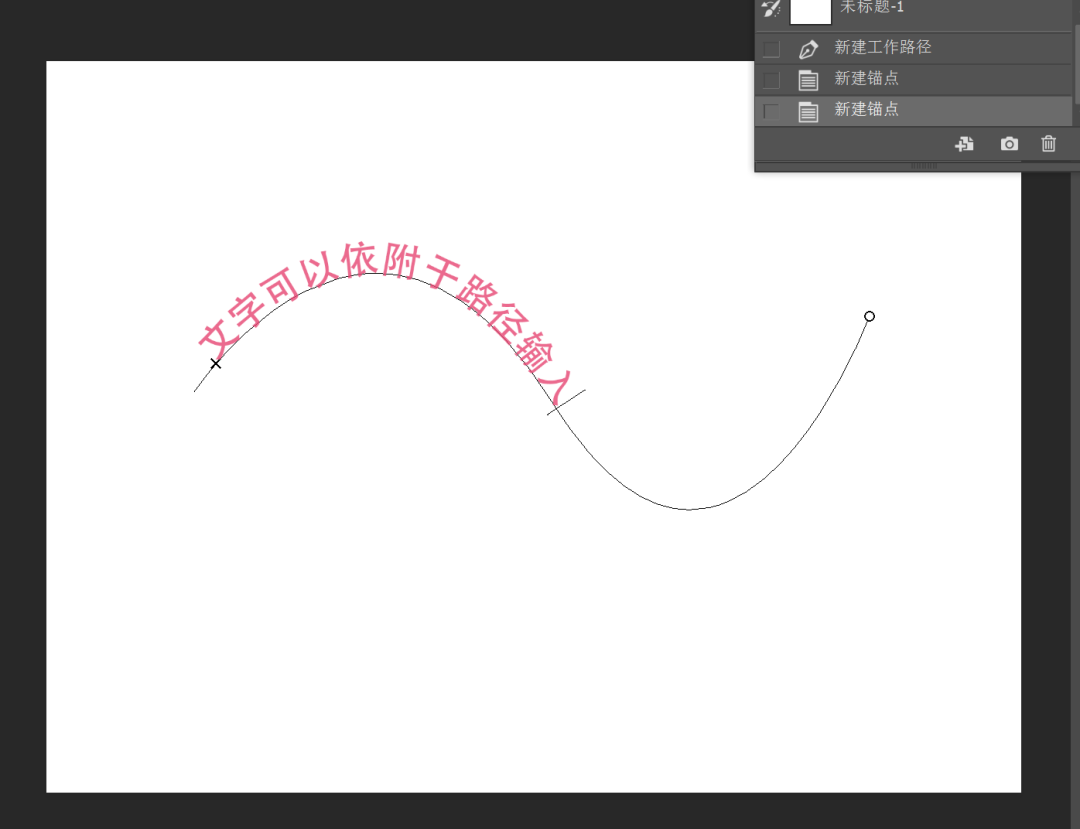This screenshot has width=1080, height=829.
Task: Toggle the checkbox beside second 新建锚点 state
Action: [x=770, y=110]
